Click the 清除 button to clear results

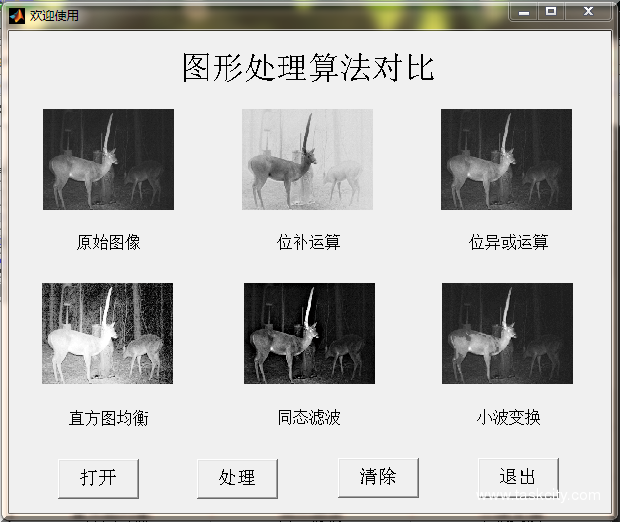(378, 478)
